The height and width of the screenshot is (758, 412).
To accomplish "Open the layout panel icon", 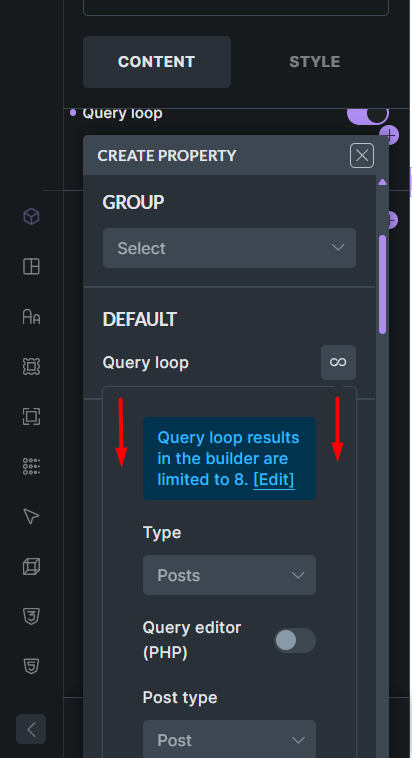I will tap(31, 266).
